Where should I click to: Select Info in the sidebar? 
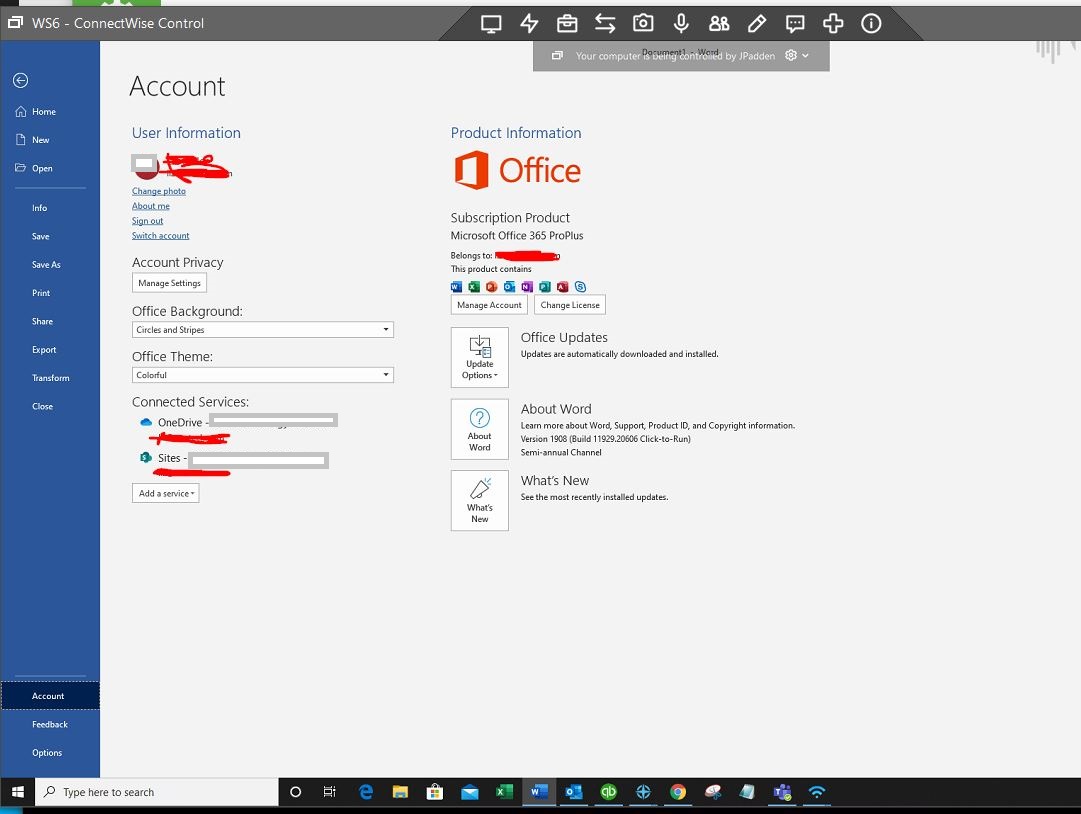point(39,208)
